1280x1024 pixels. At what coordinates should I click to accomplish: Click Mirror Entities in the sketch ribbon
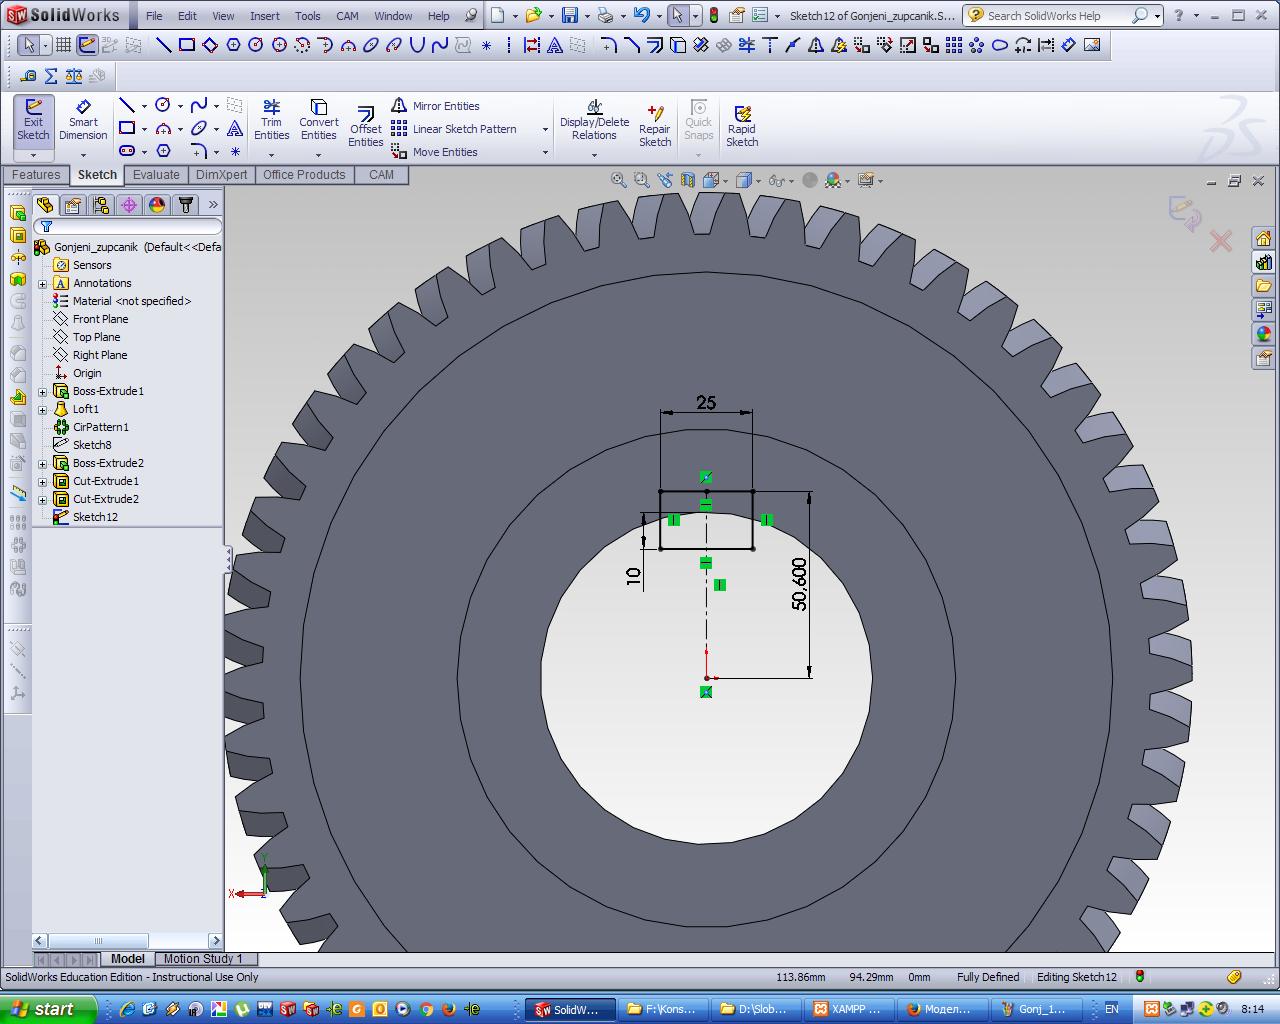coord(436,106)
